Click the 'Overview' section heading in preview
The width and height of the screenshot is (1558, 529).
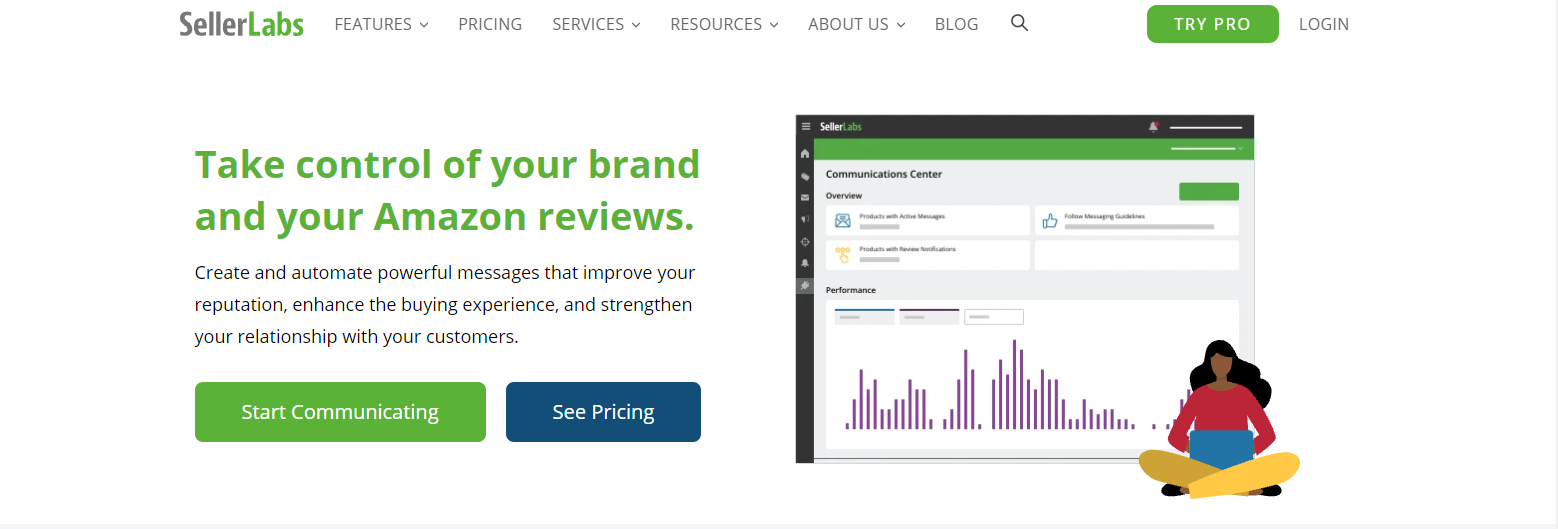coord(844,196)
